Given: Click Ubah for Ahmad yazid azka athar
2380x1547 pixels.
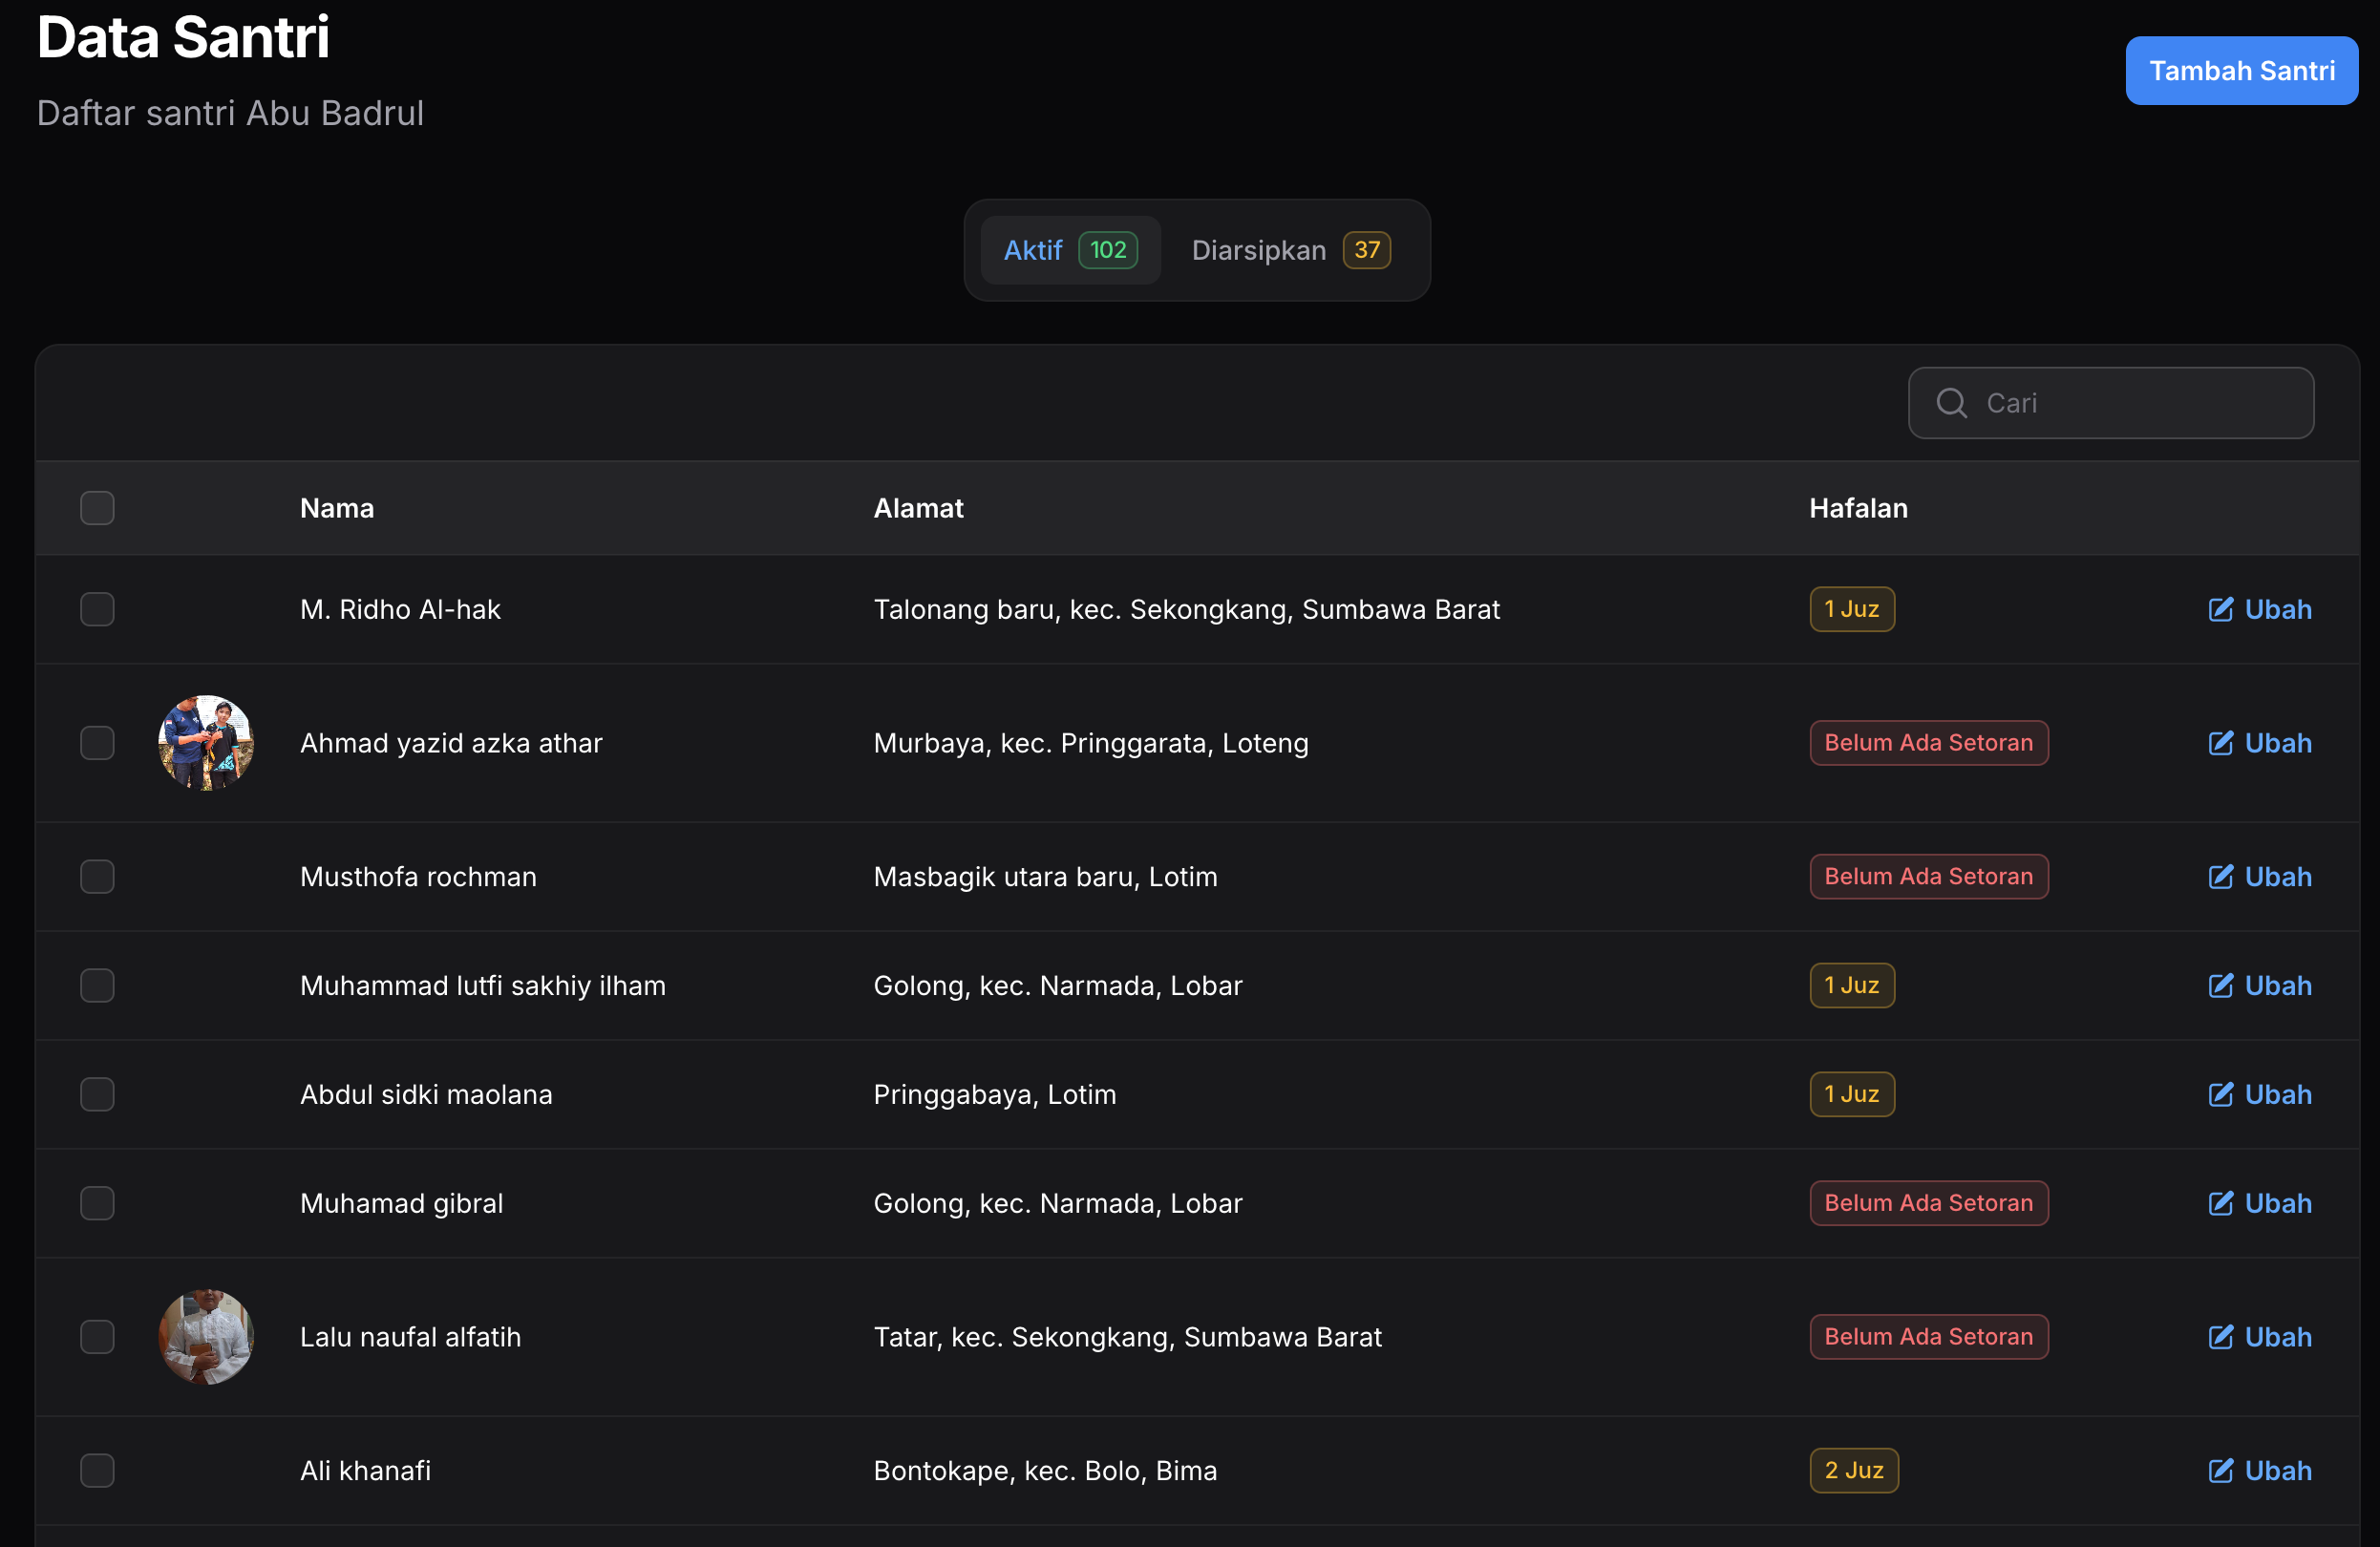Looking at the screenshot, I should (x=2259, y=743).
